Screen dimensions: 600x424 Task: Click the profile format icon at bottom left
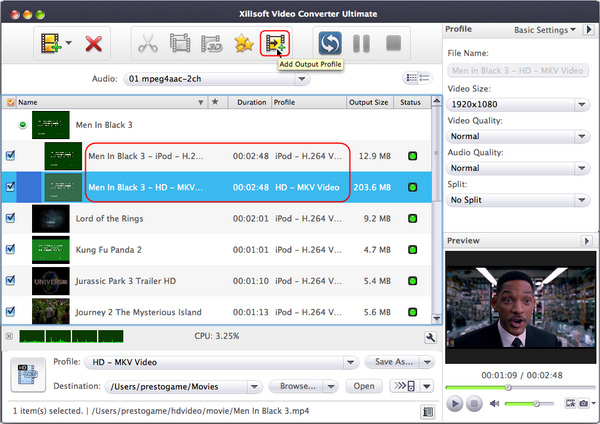click(28, 375)
